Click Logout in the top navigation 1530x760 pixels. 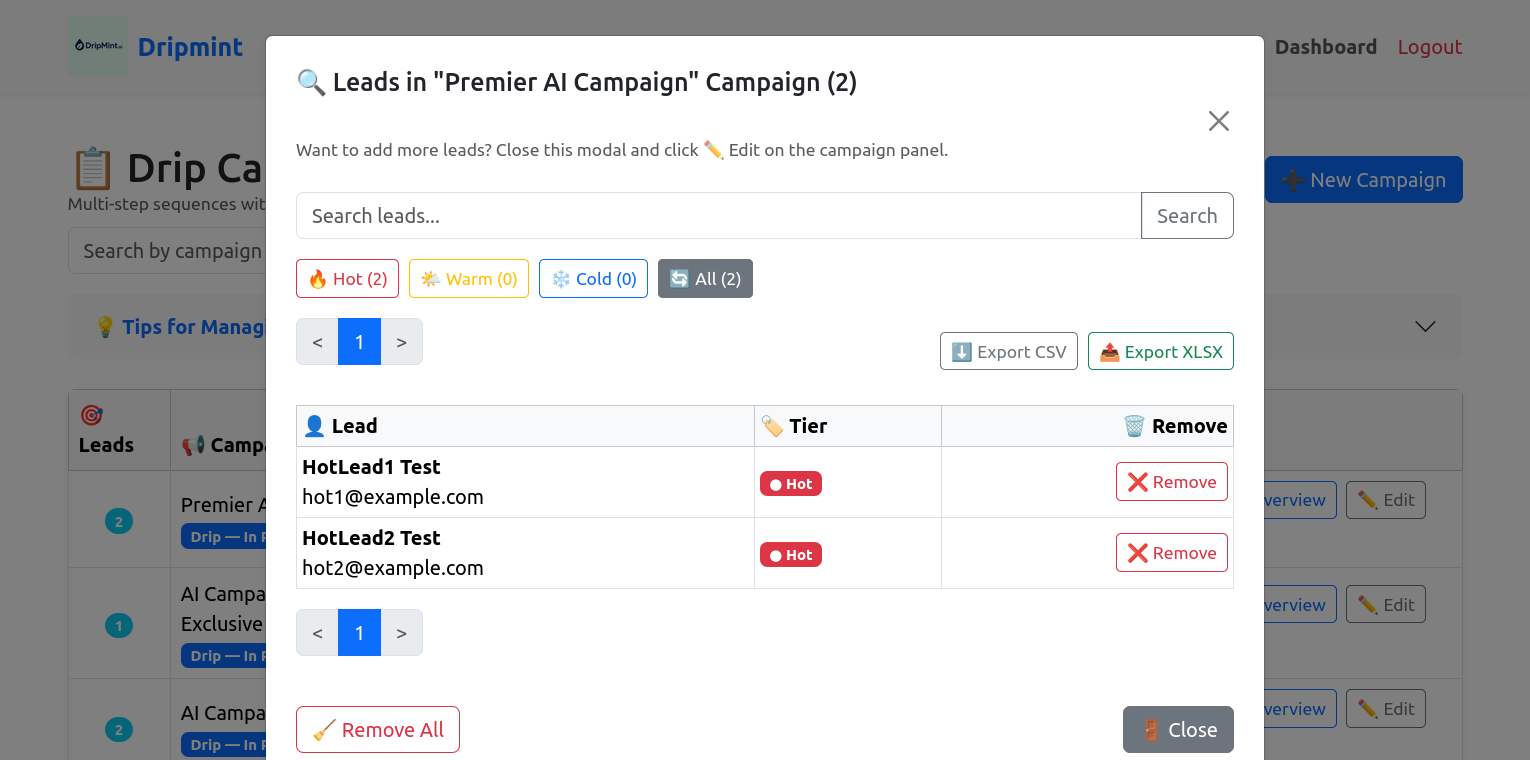(1429, 46)
